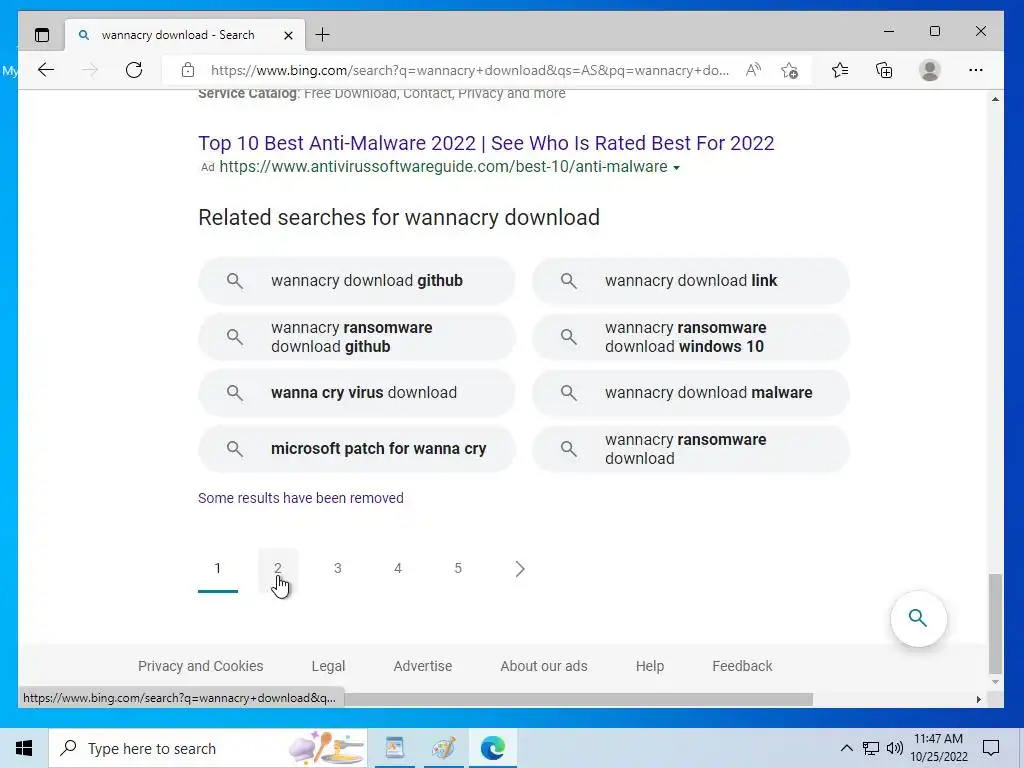
Task: Open the Privacy and Cookies footer link
Action: pos(200,666)
